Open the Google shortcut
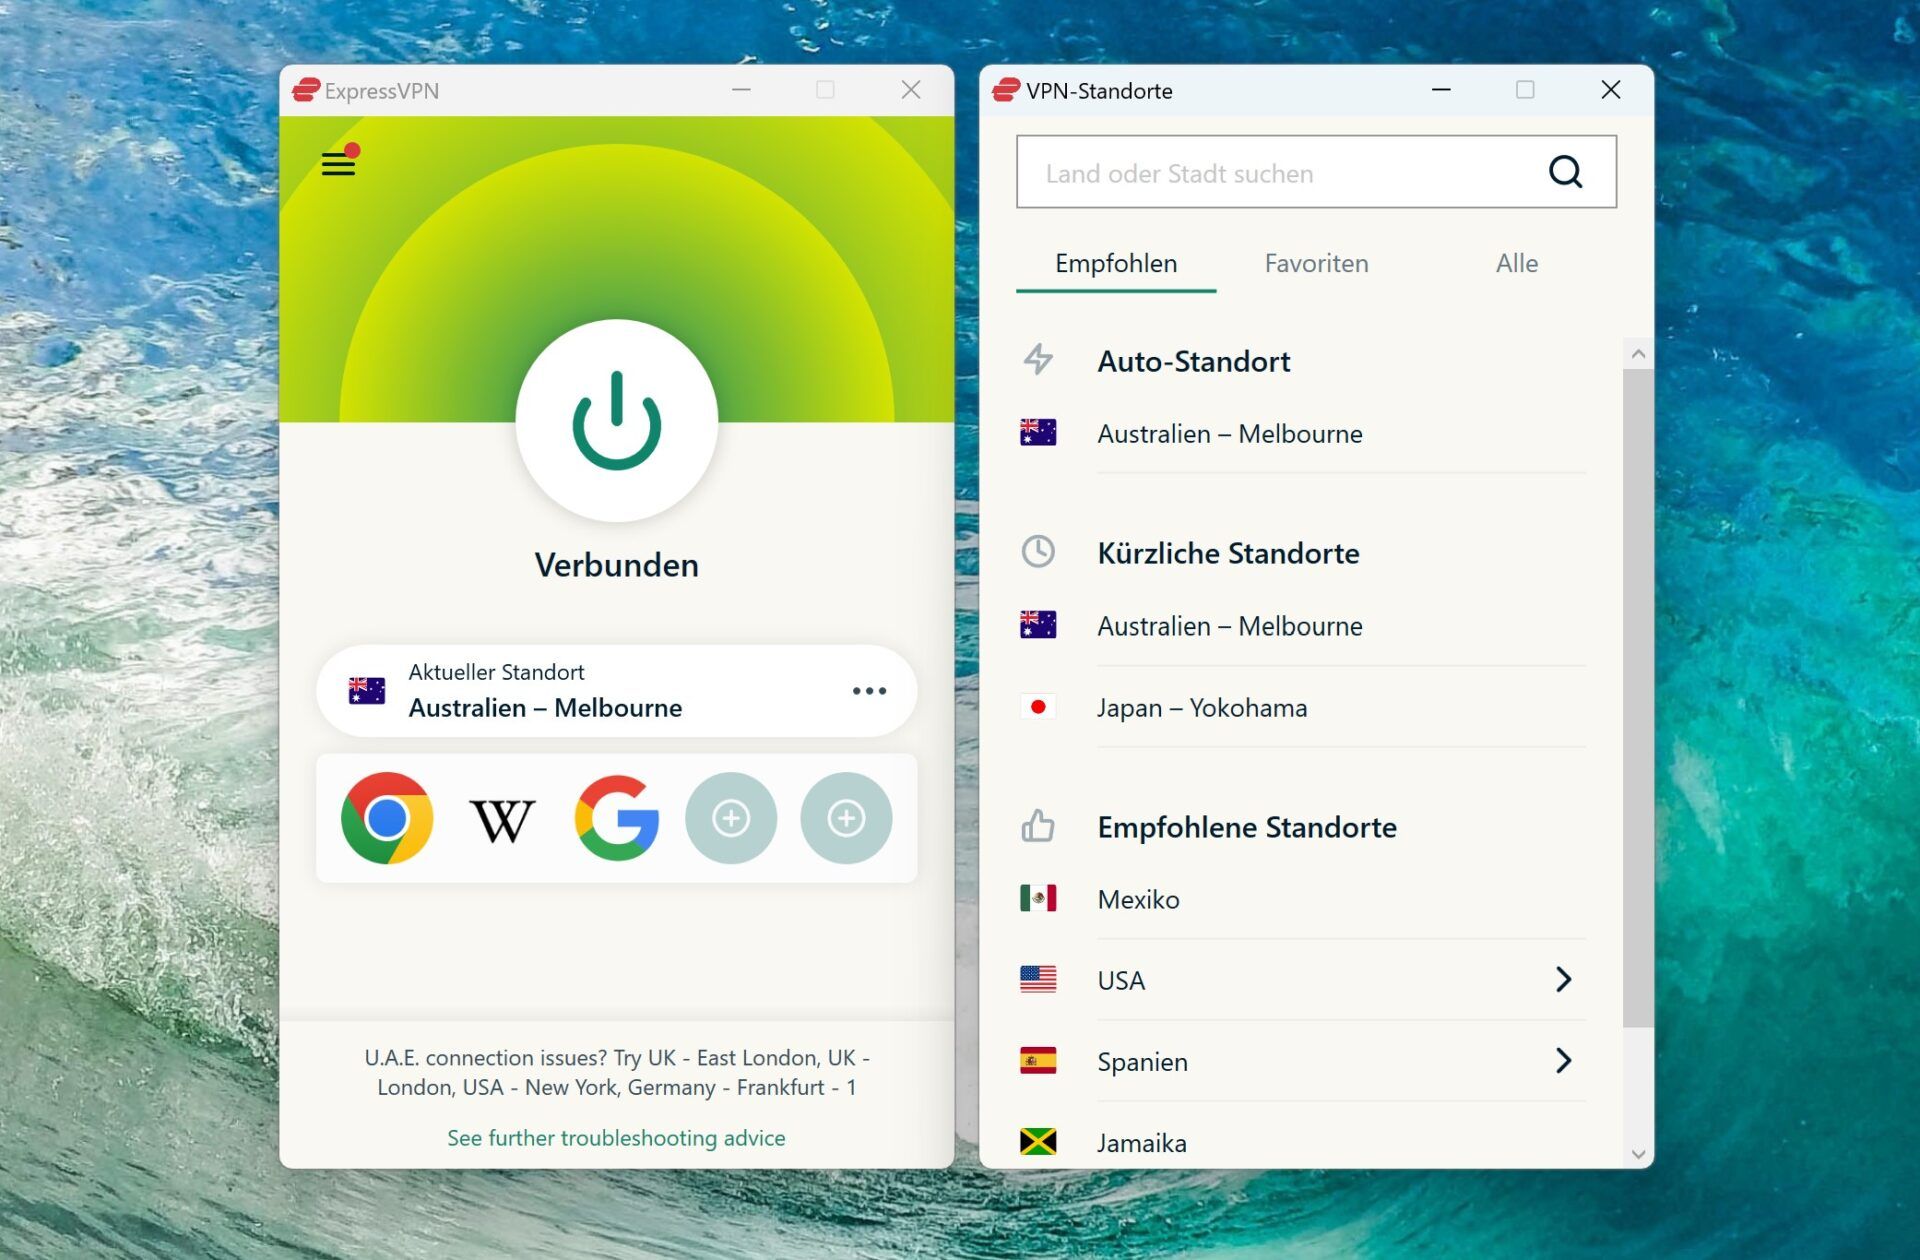The image size is (1920, 1260). pyautogui.click(x=617, y=818)
